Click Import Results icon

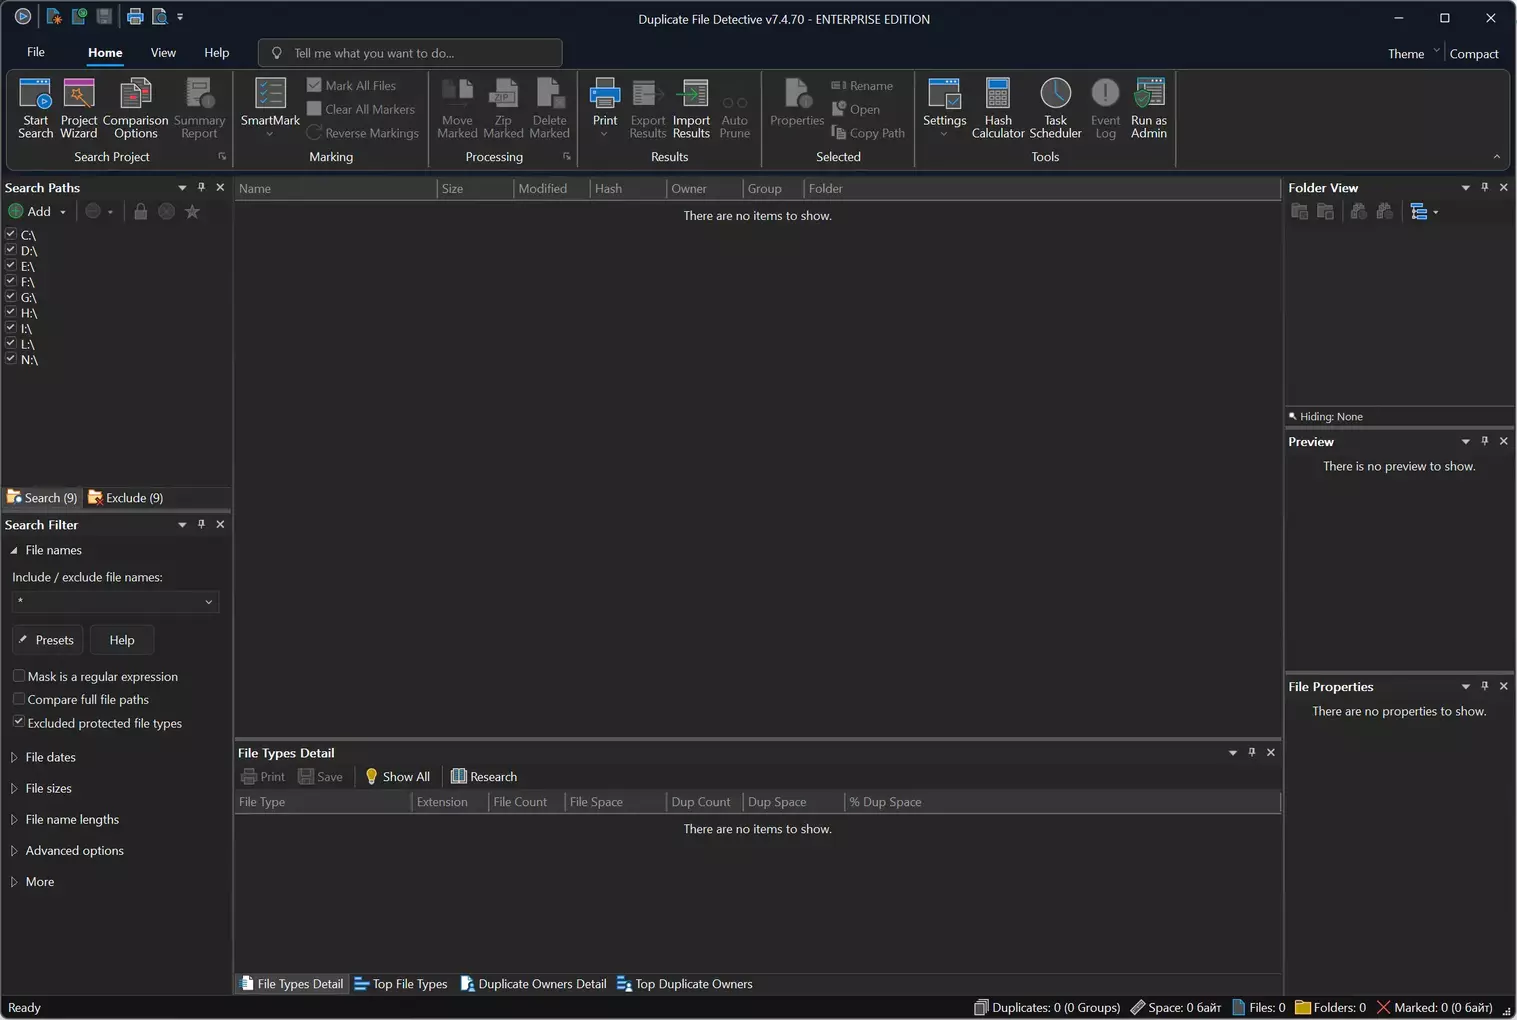(691, 96)
